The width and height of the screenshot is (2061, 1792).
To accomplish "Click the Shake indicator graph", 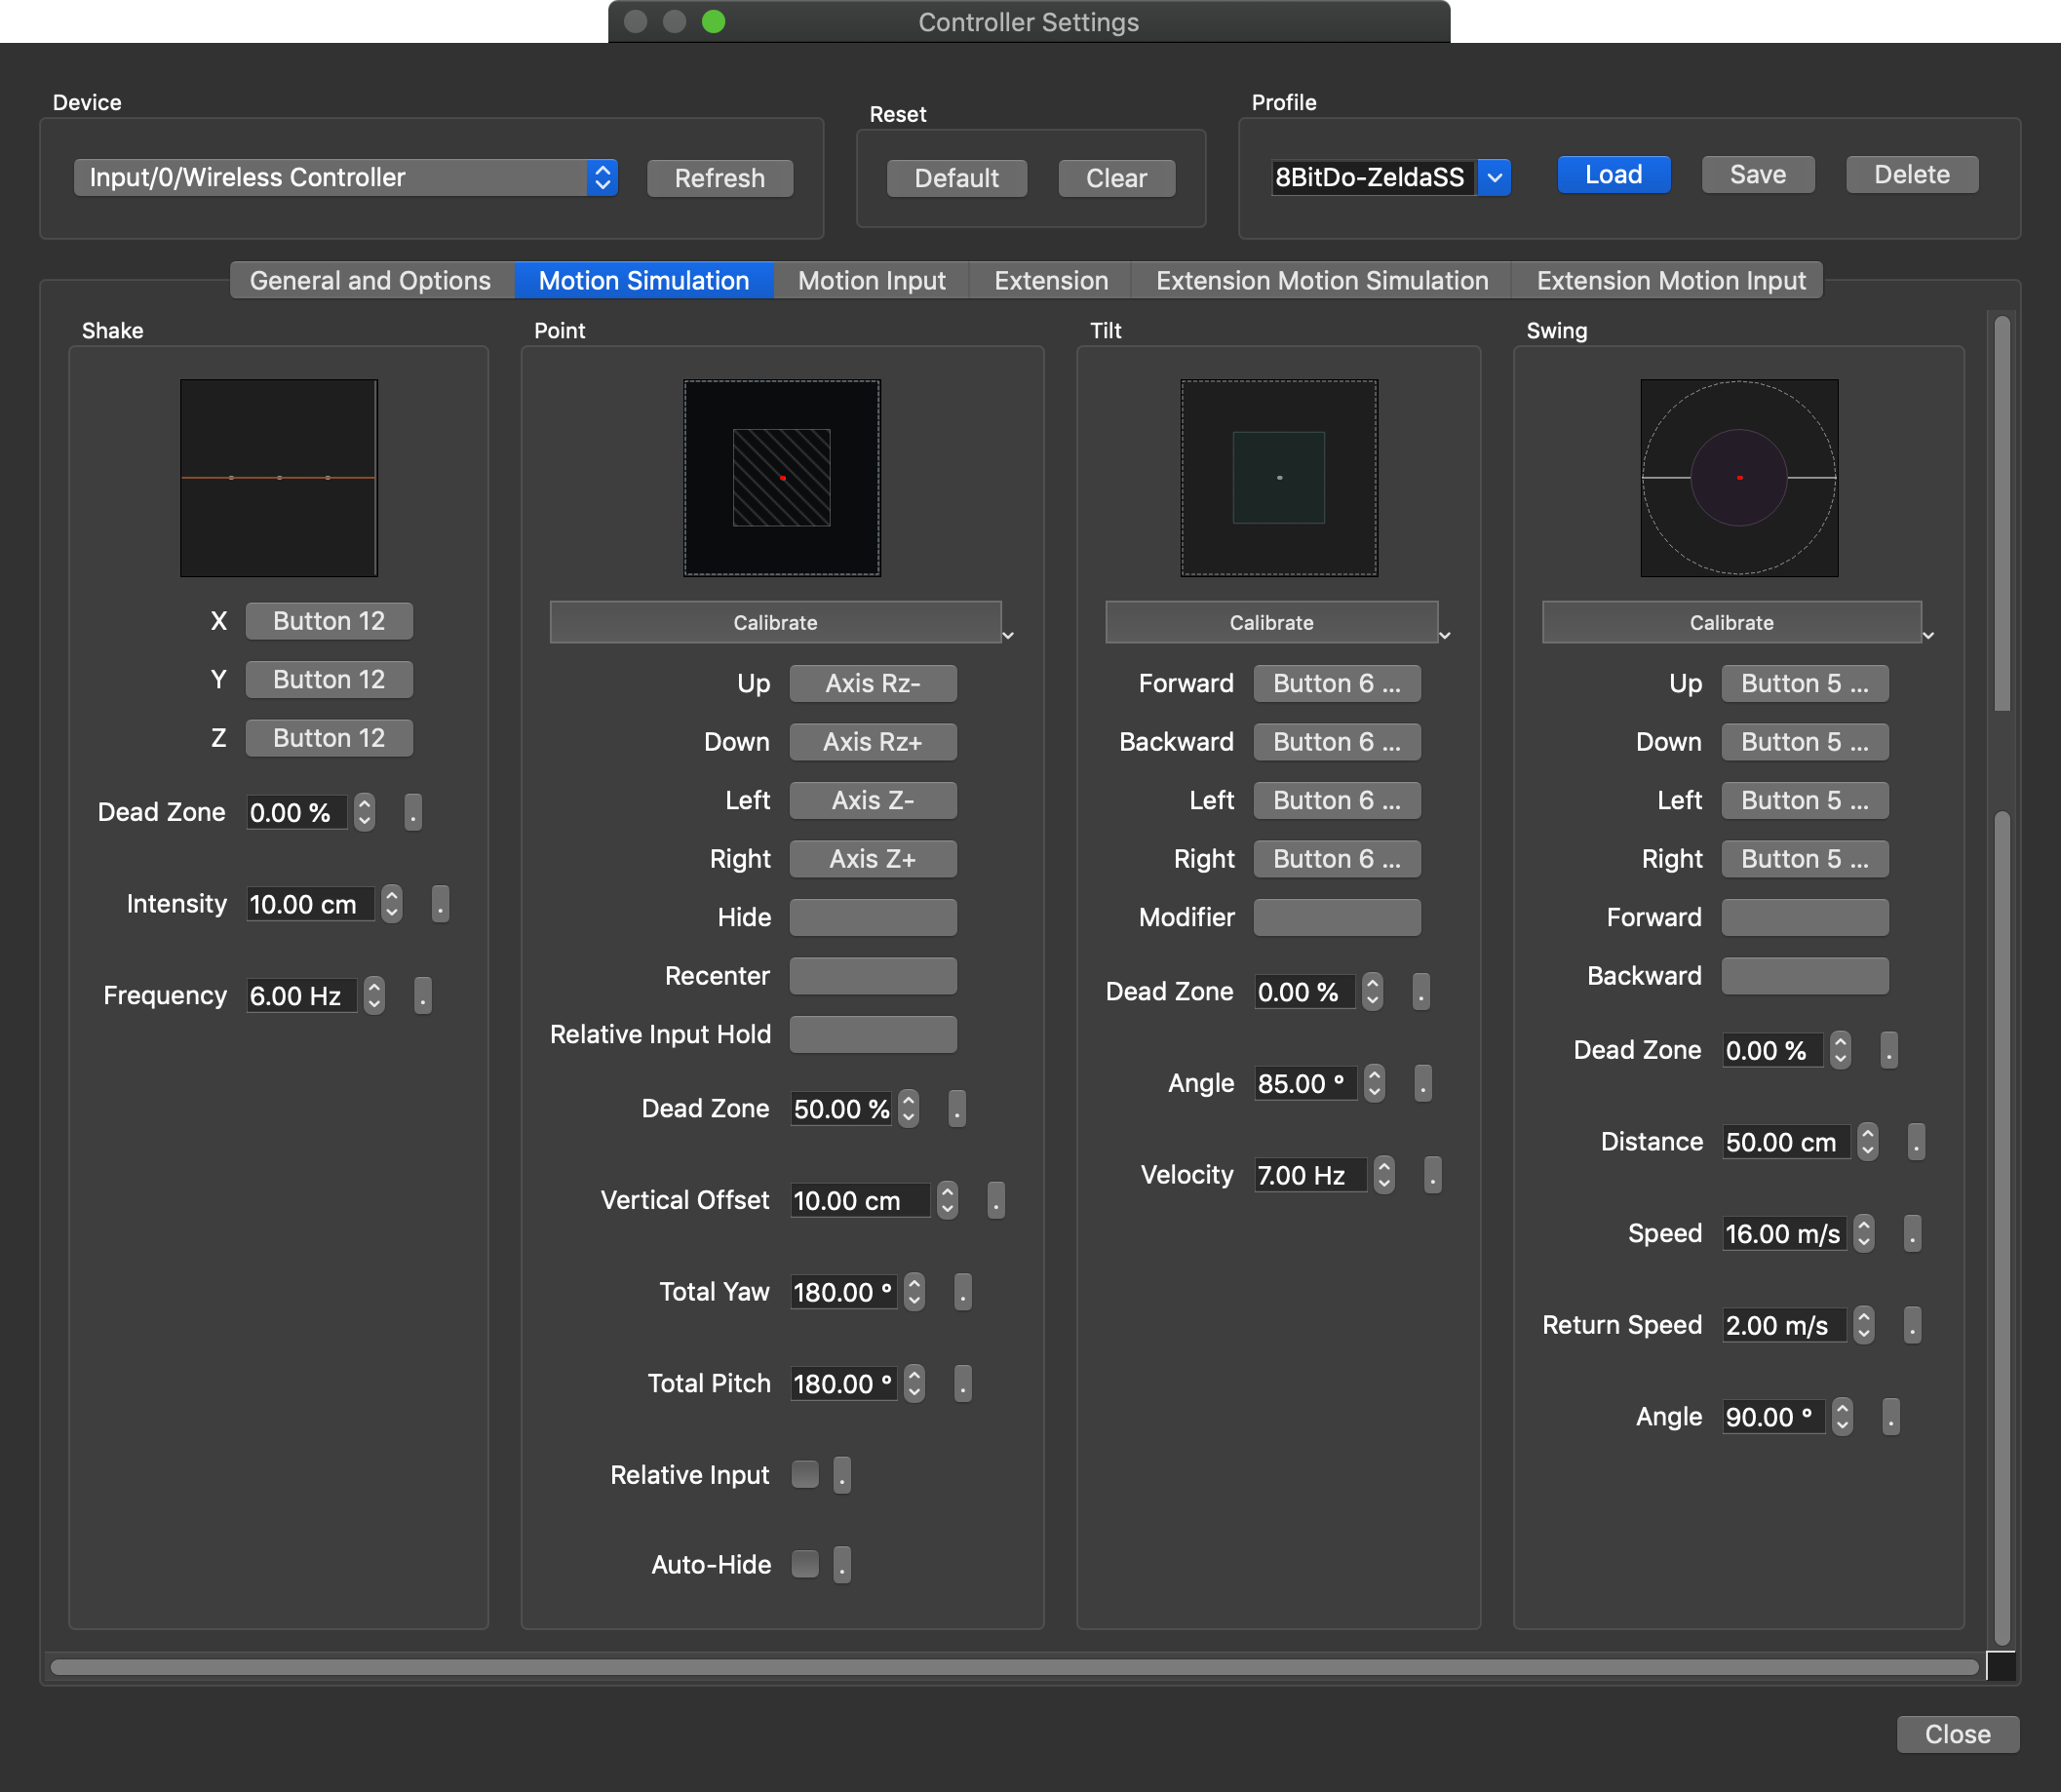I will [278, 478].
